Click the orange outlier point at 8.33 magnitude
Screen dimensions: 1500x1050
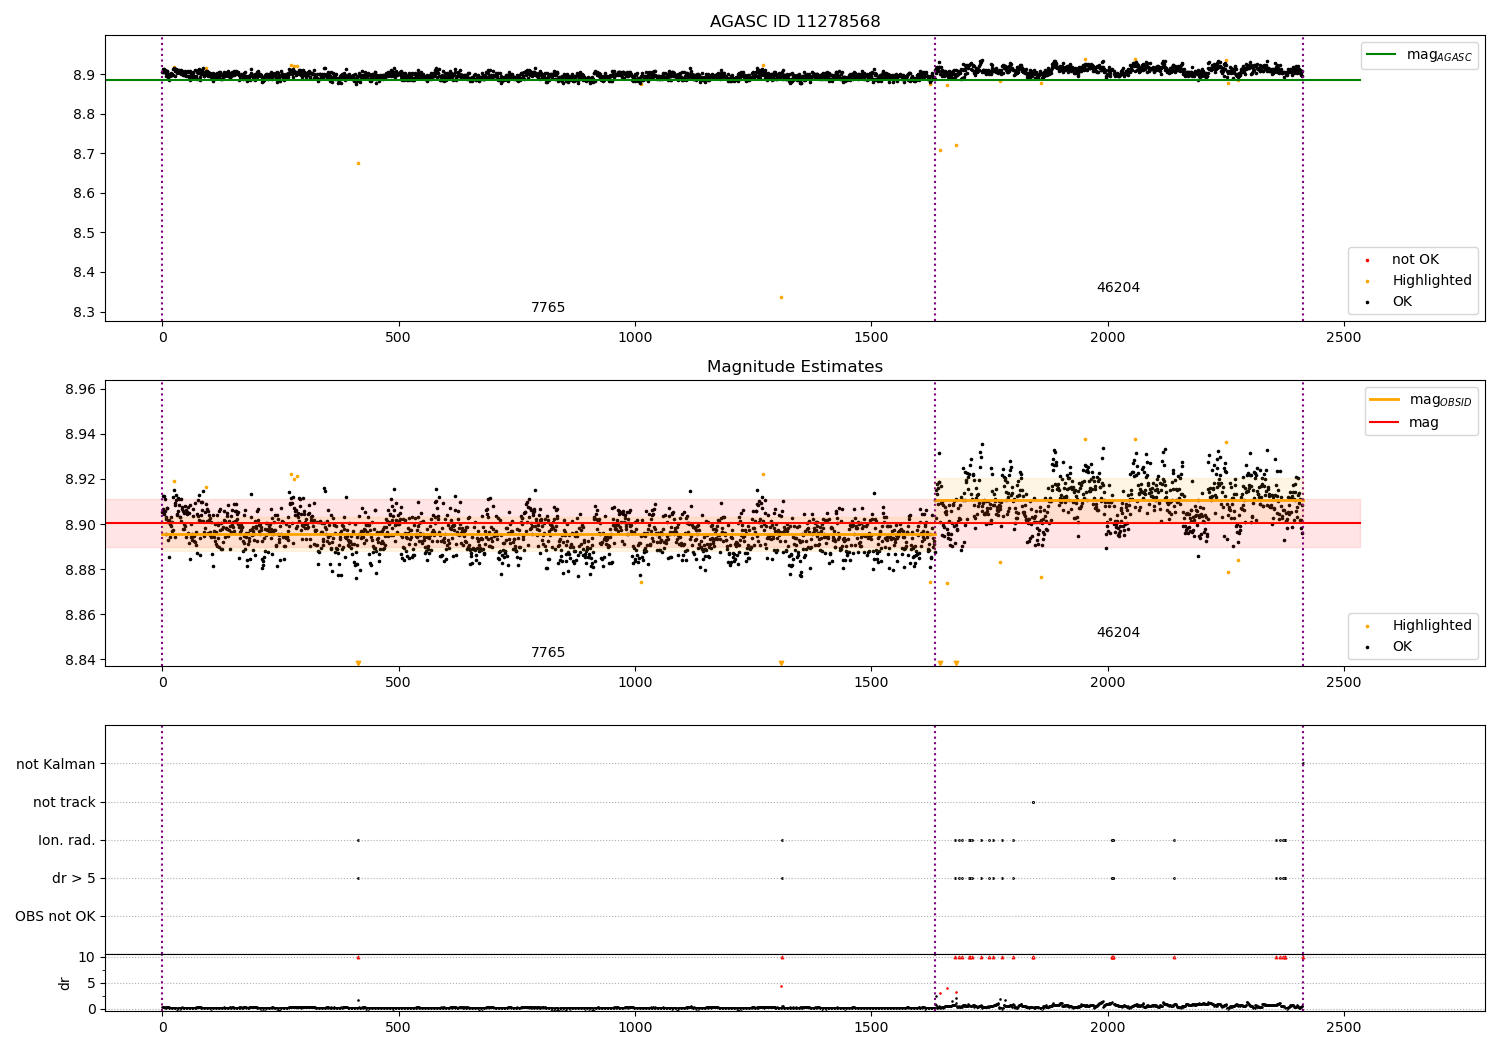coord(781,297)
